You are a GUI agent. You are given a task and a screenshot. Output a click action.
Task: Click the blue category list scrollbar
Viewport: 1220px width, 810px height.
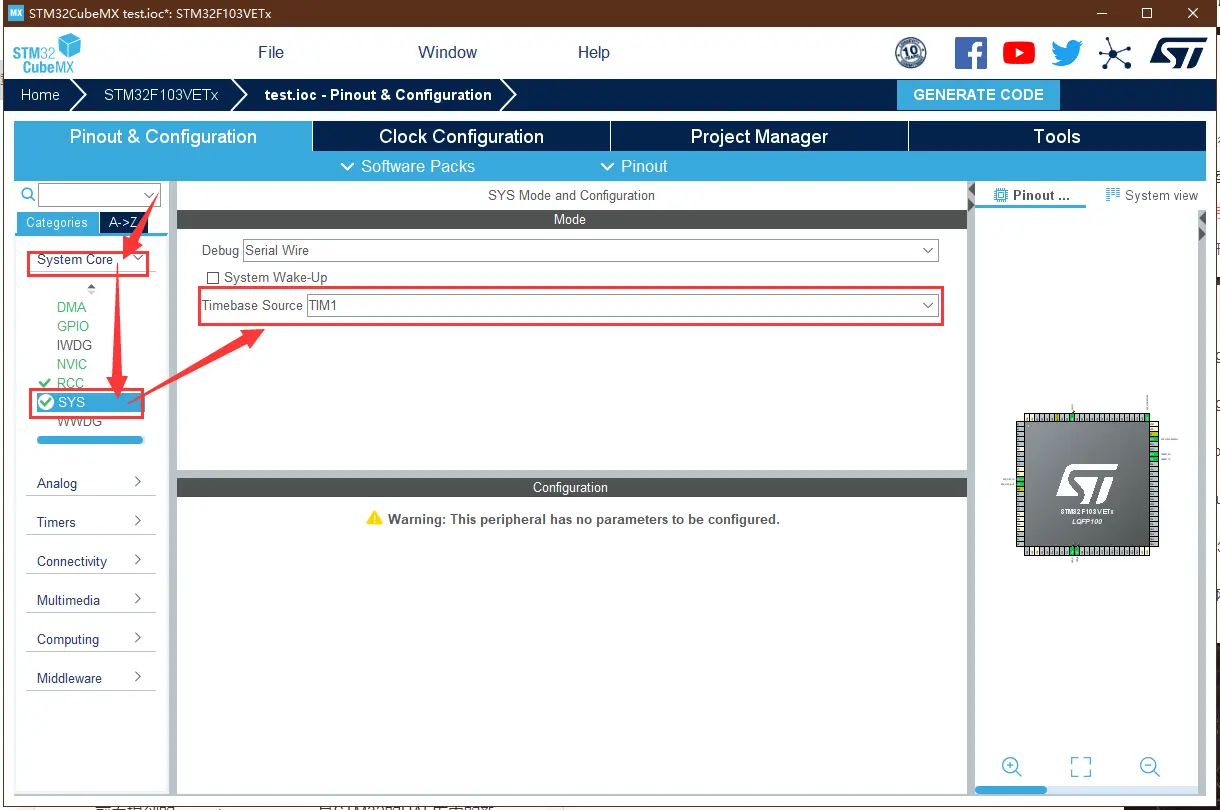[90, 440]
